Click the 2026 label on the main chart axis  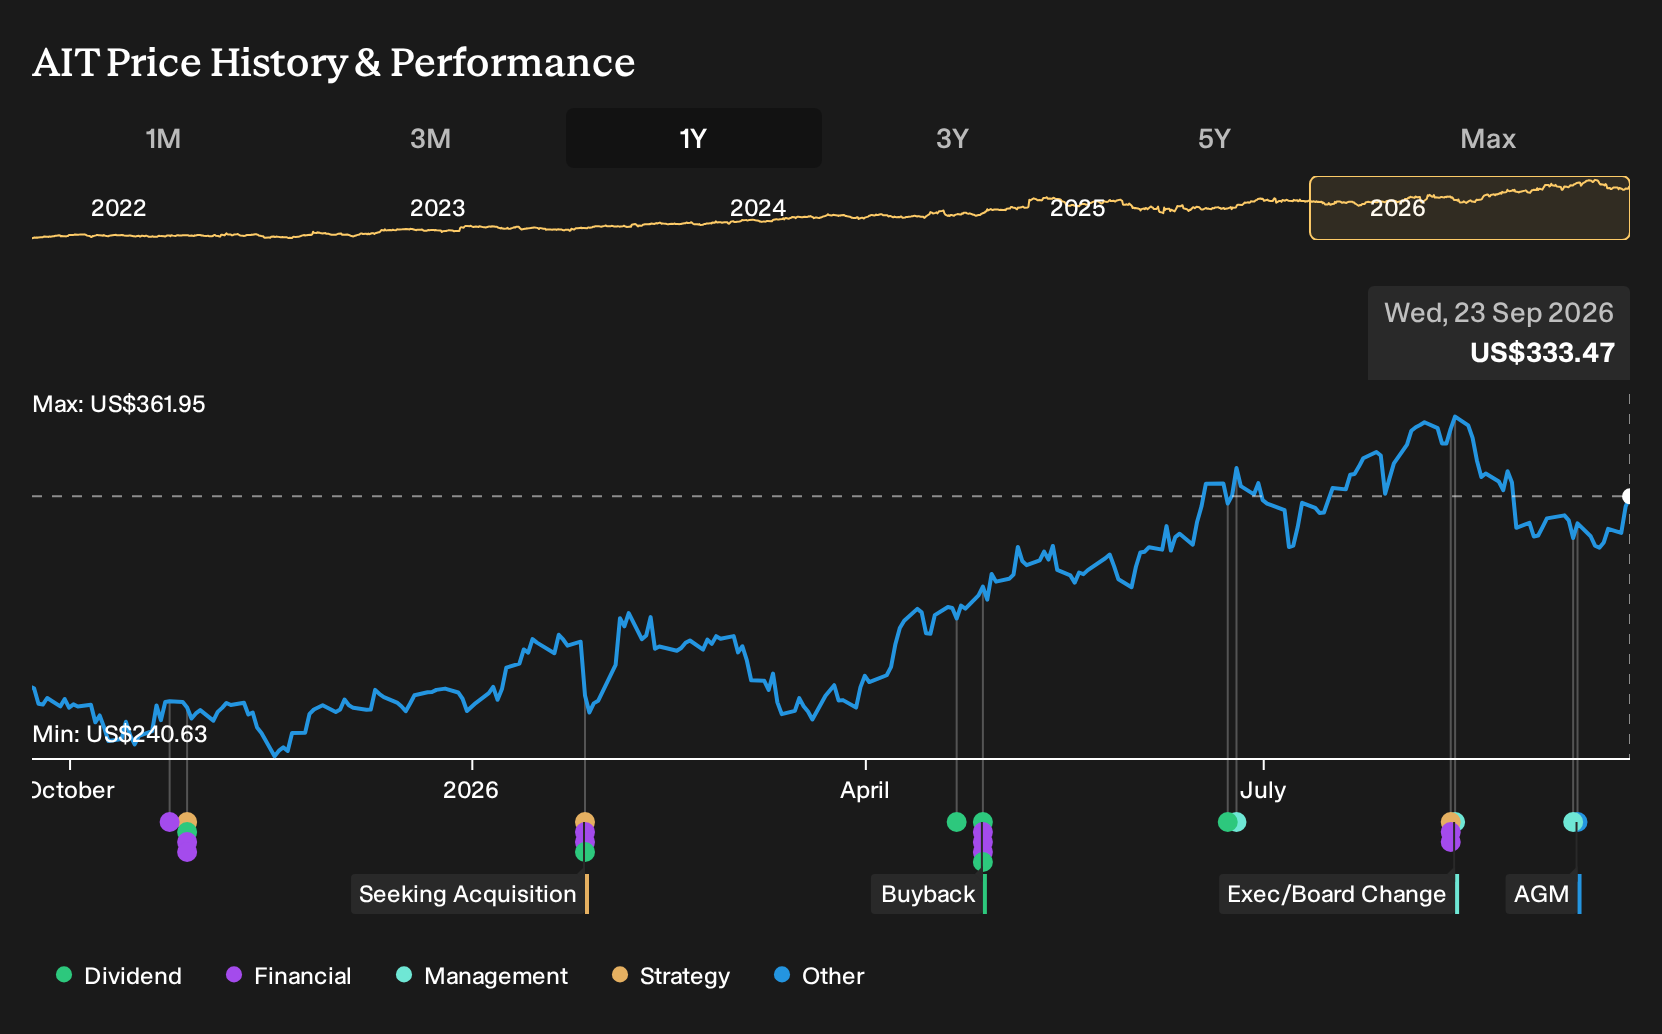470,790
